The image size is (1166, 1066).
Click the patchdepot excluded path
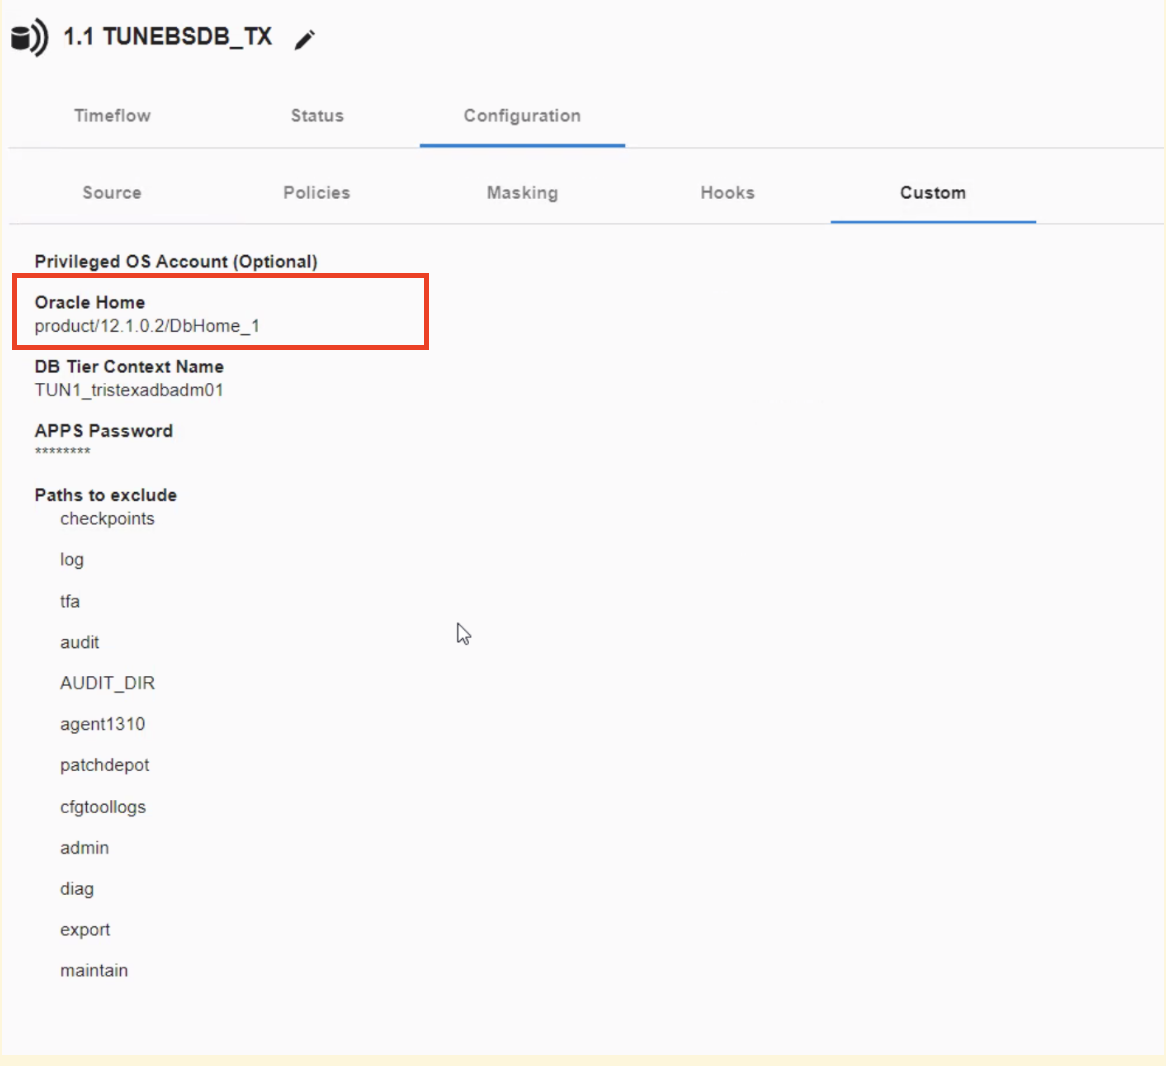pyautogui.click(x=104, y=765)
